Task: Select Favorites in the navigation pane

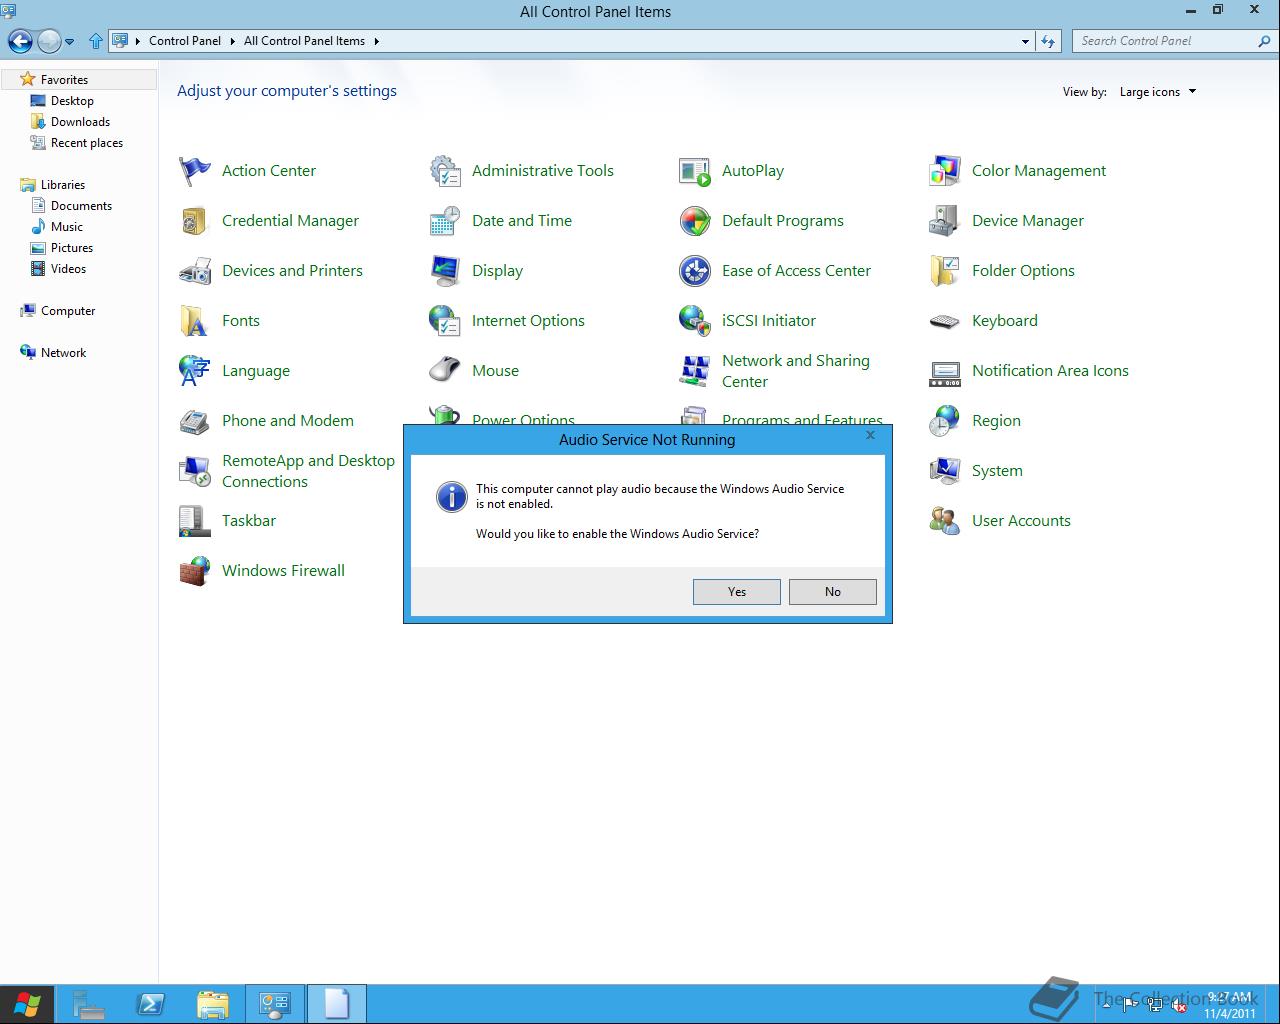Action: click(64, 80)
